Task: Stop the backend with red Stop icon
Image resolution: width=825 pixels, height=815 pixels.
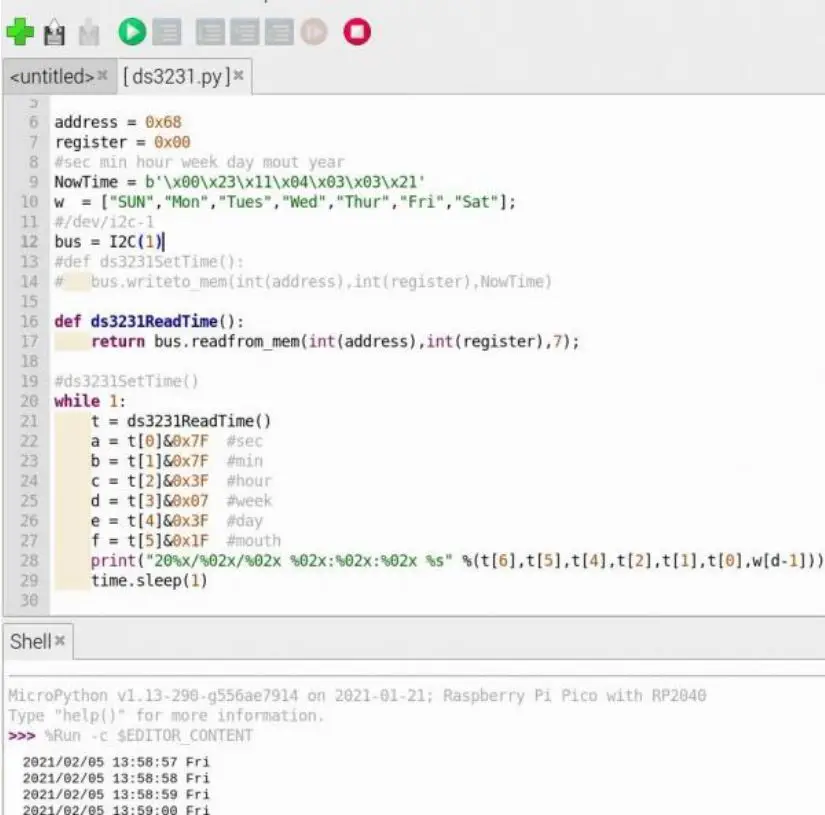Action: click(357, 33)
